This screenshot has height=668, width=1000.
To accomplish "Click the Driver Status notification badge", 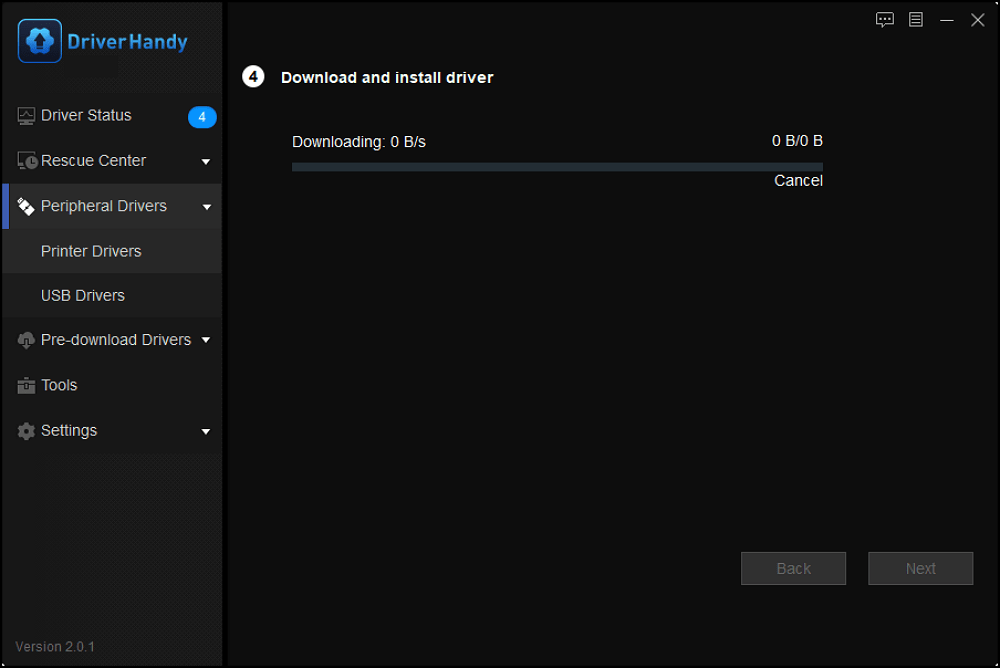I will point(202,117).
